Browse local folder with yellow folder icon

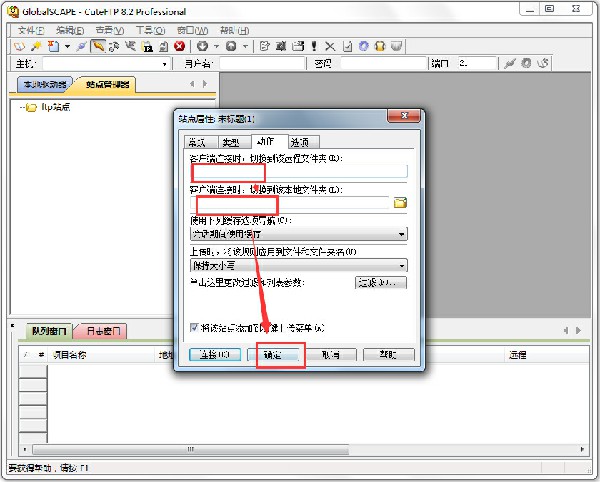pos(400,203)
